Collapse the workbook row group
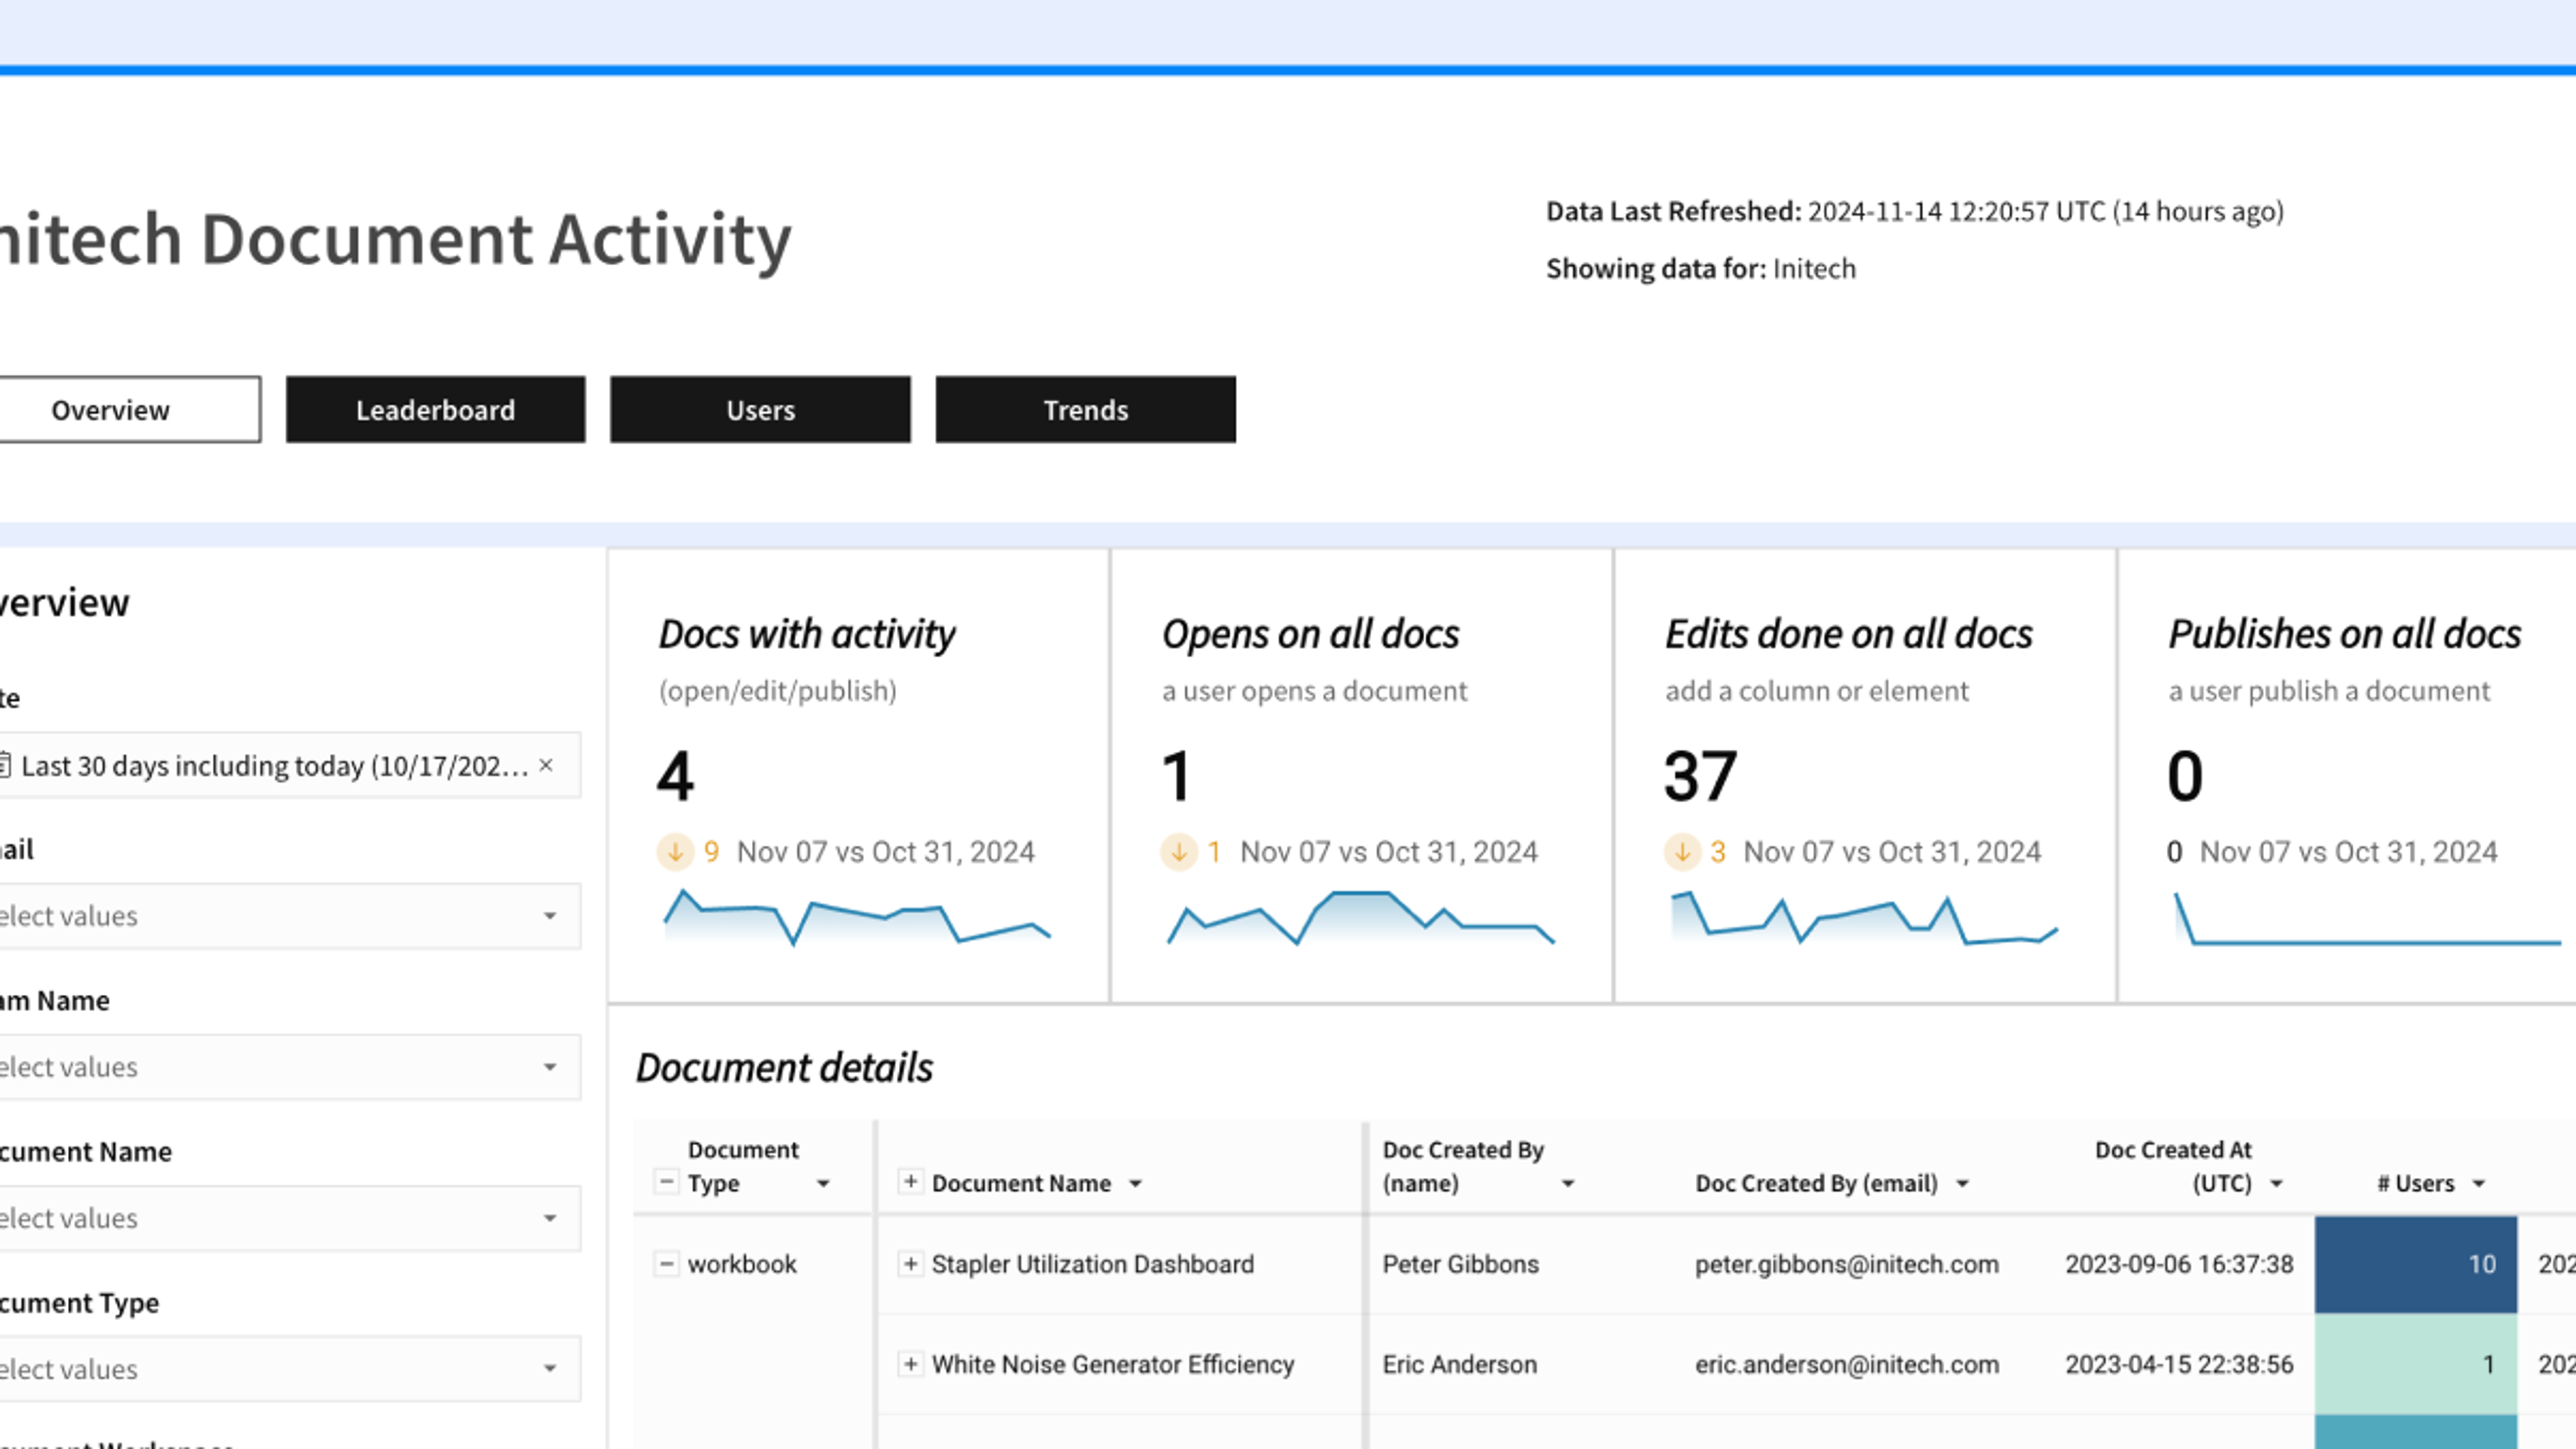This screenshot has height=1449, width=2576. [x=666, y=1264]
